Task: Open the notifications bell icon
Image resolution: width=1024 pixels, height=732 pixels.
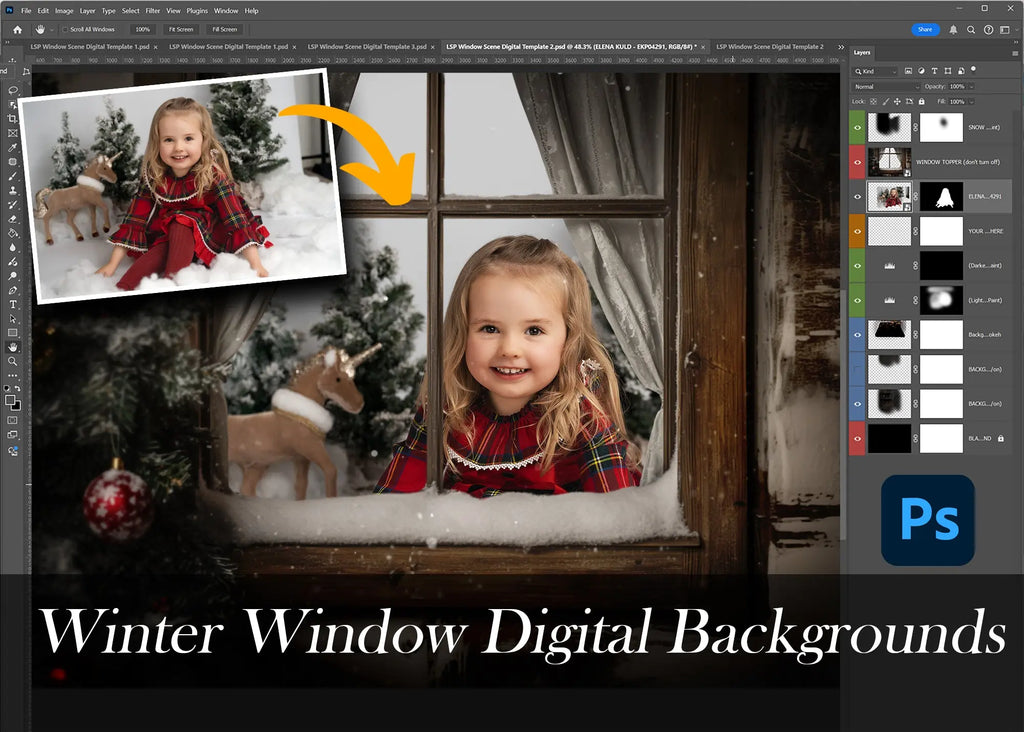Action: 953,29
